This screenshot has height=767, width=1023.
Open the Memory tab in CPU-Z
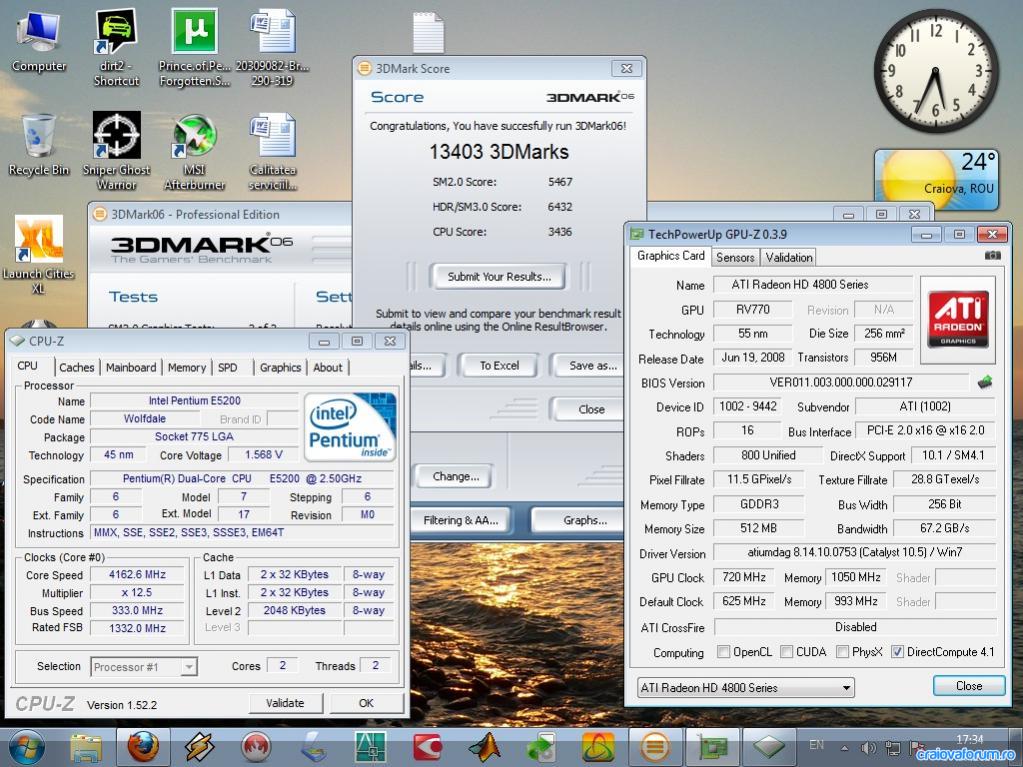187,367
